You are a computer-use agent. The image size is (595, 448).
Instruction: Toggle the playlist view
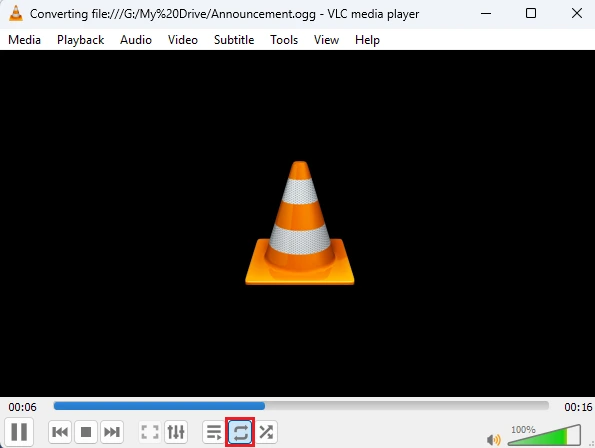point(214,432)
